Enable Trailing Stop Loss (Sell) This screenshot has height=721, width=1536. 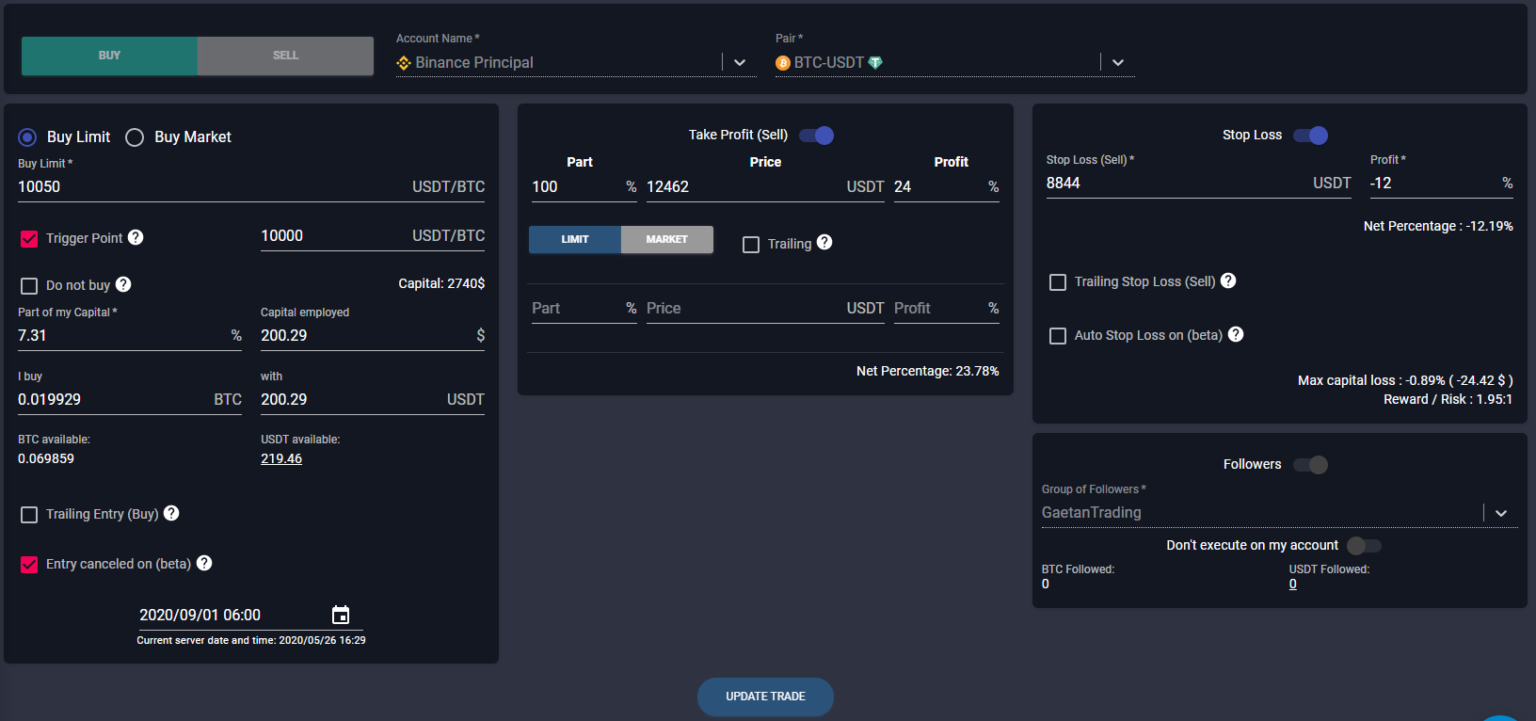(1058, 282)
